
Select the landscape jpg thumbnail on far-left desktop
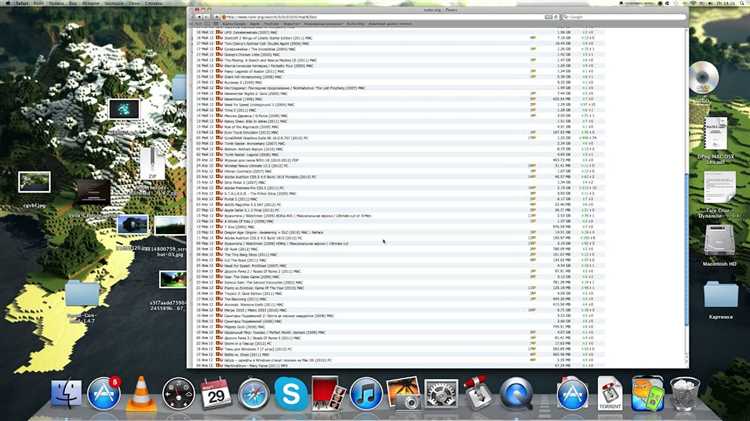[34, 182]
